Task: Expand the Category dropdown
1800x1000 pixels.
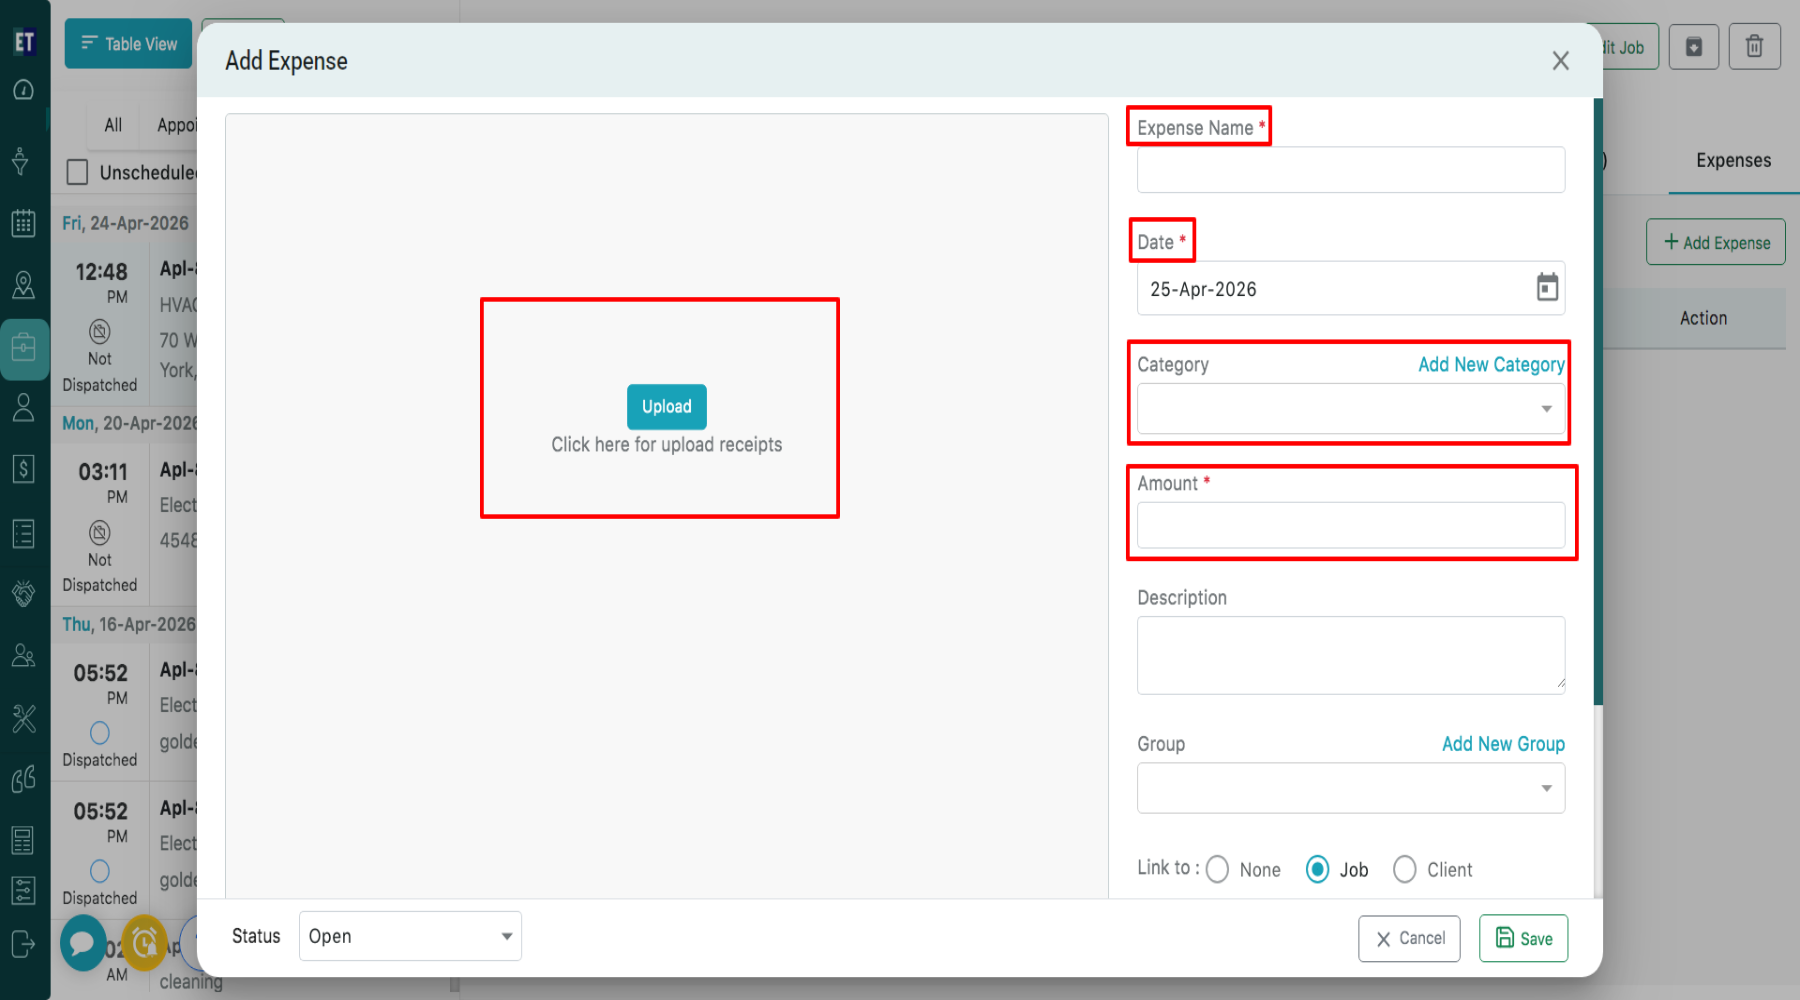Action: click(x=1351, y=409)
